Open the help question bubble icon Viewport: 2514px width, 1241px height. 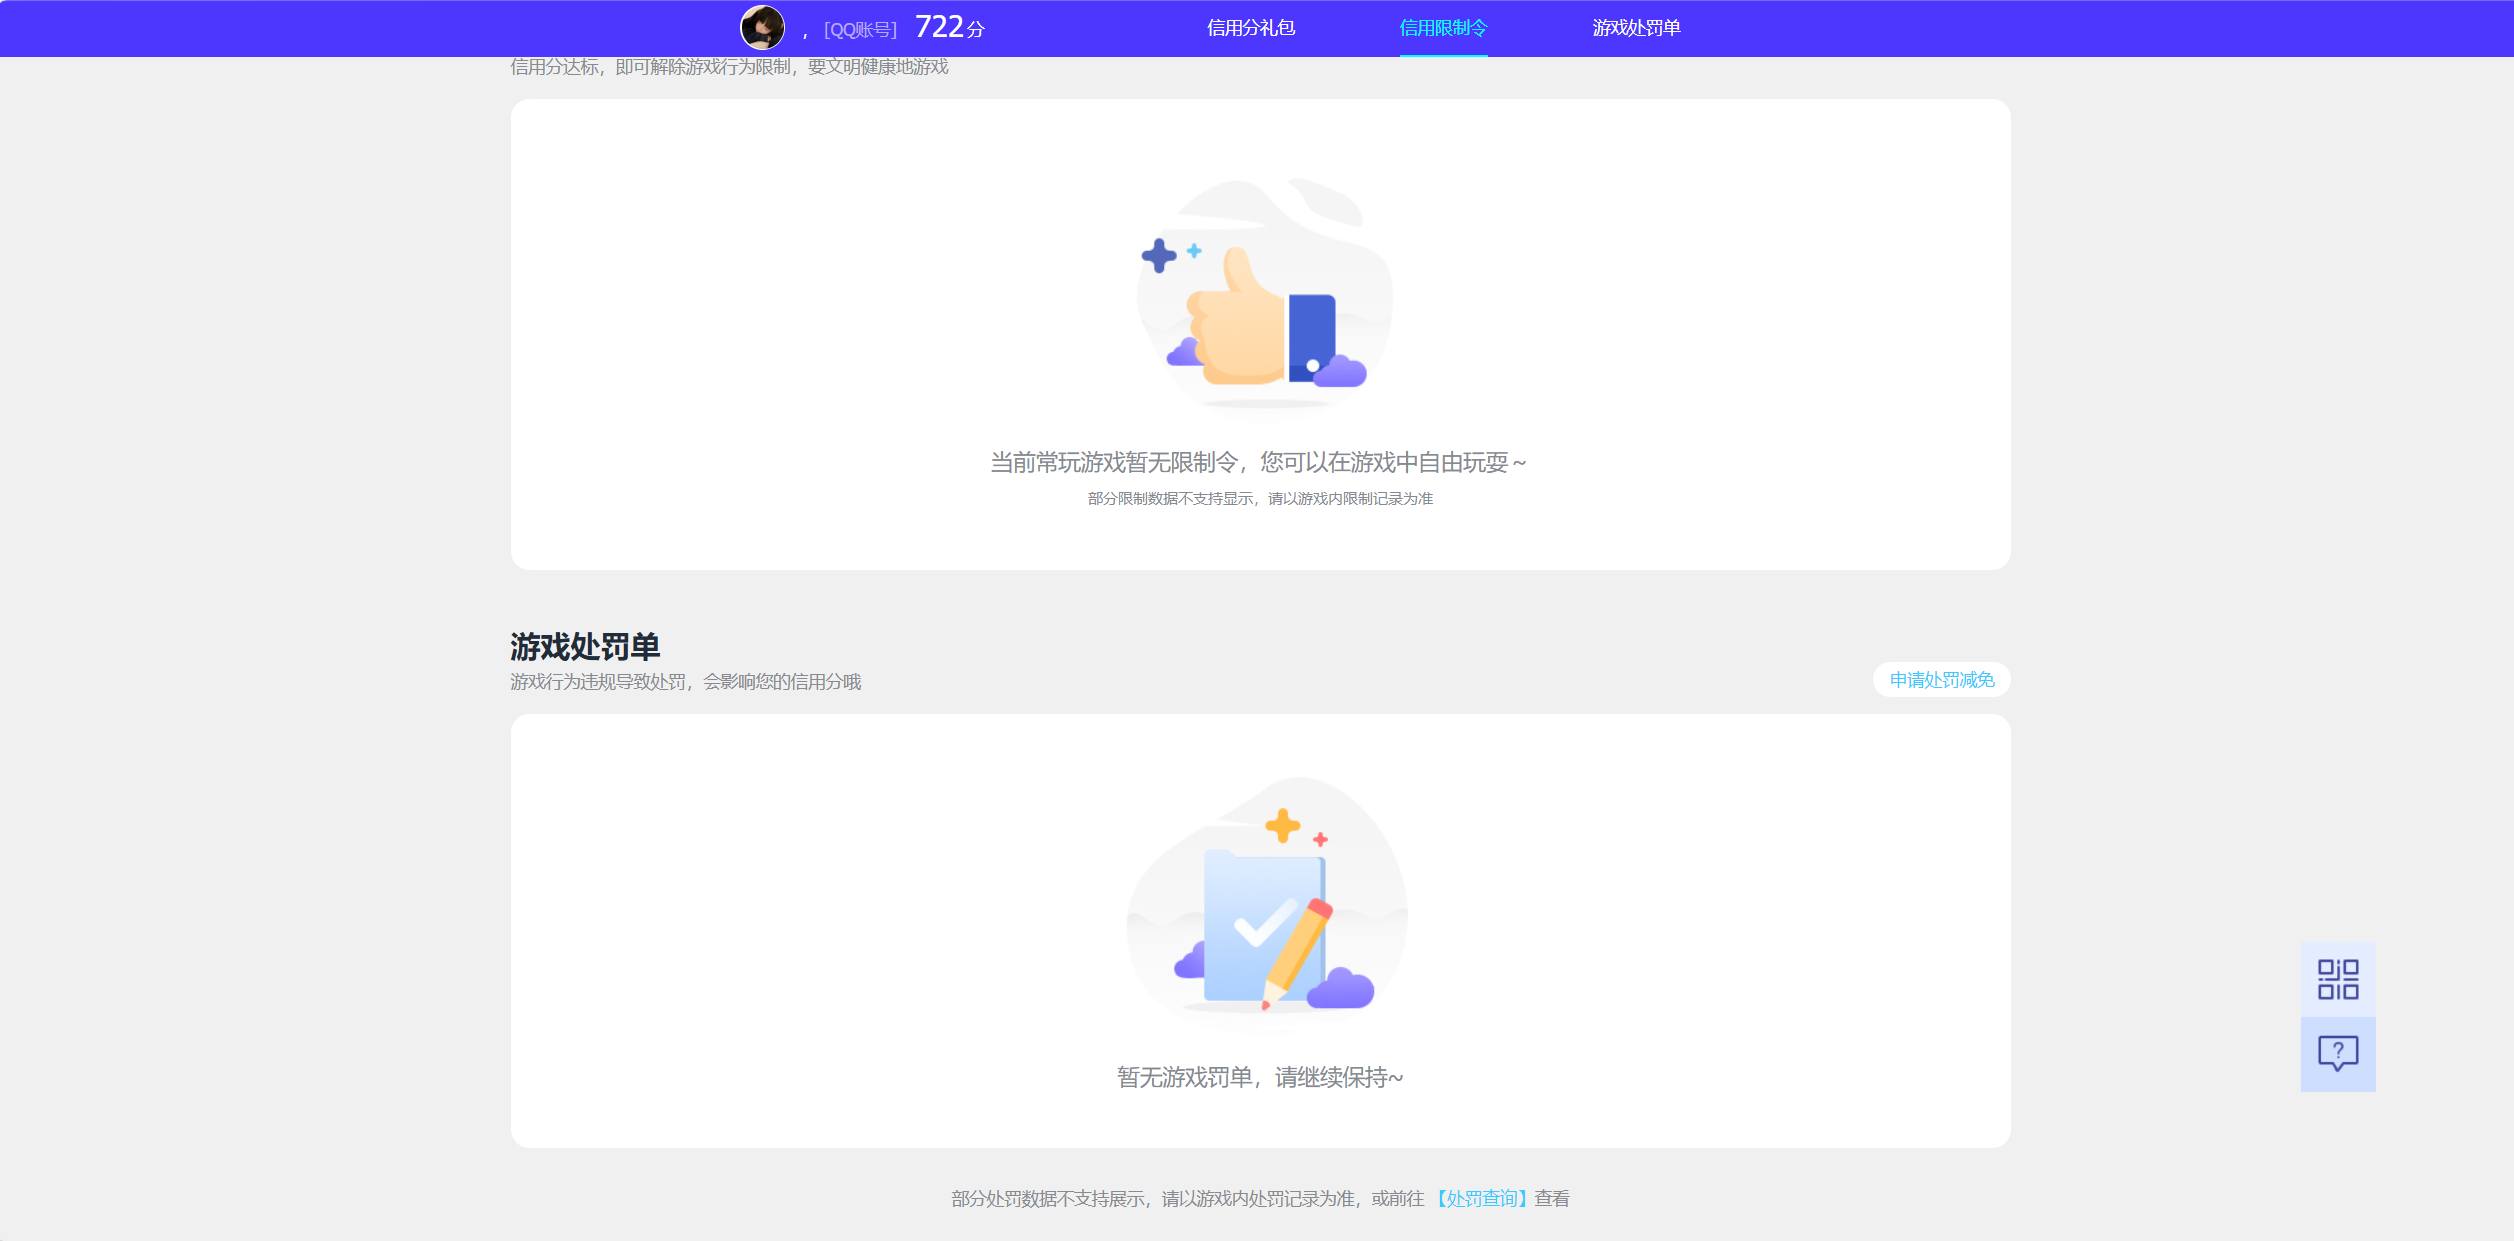click(x=2338, y=1054)
